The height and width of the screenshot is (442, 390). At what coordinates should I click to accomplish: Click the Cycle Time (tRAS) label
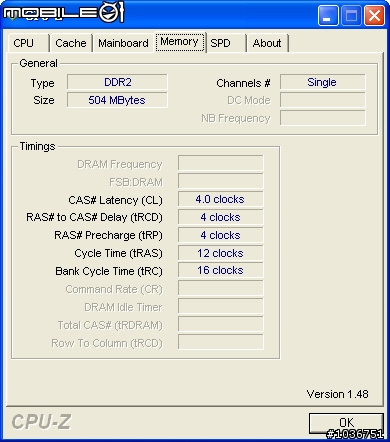[118, 253]
